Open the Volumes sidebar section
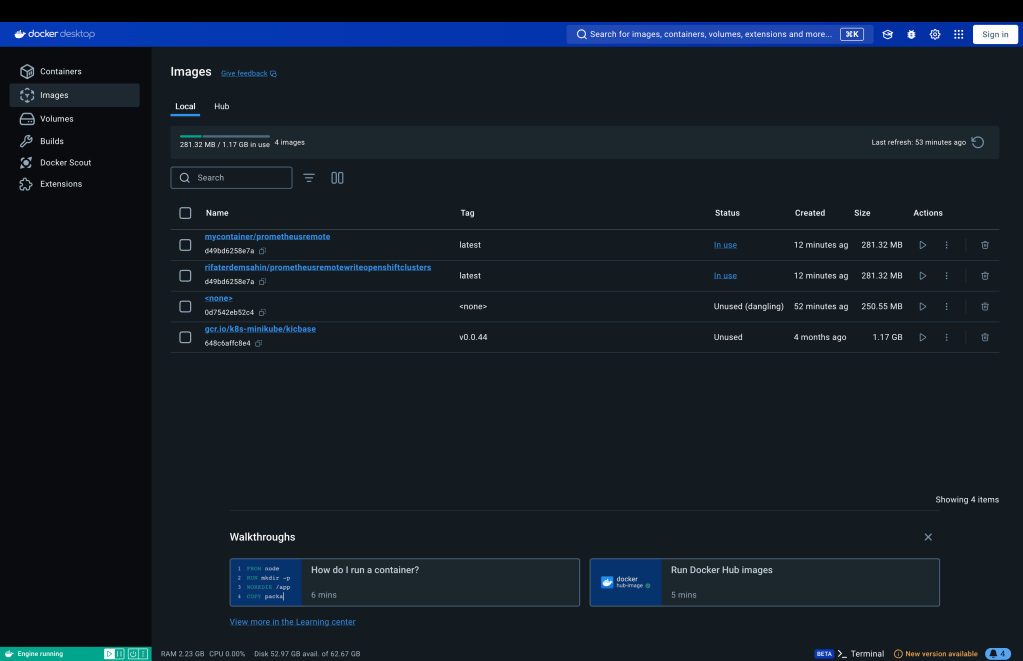Viewport: 1023px width, 661px height. pos(74,119)
